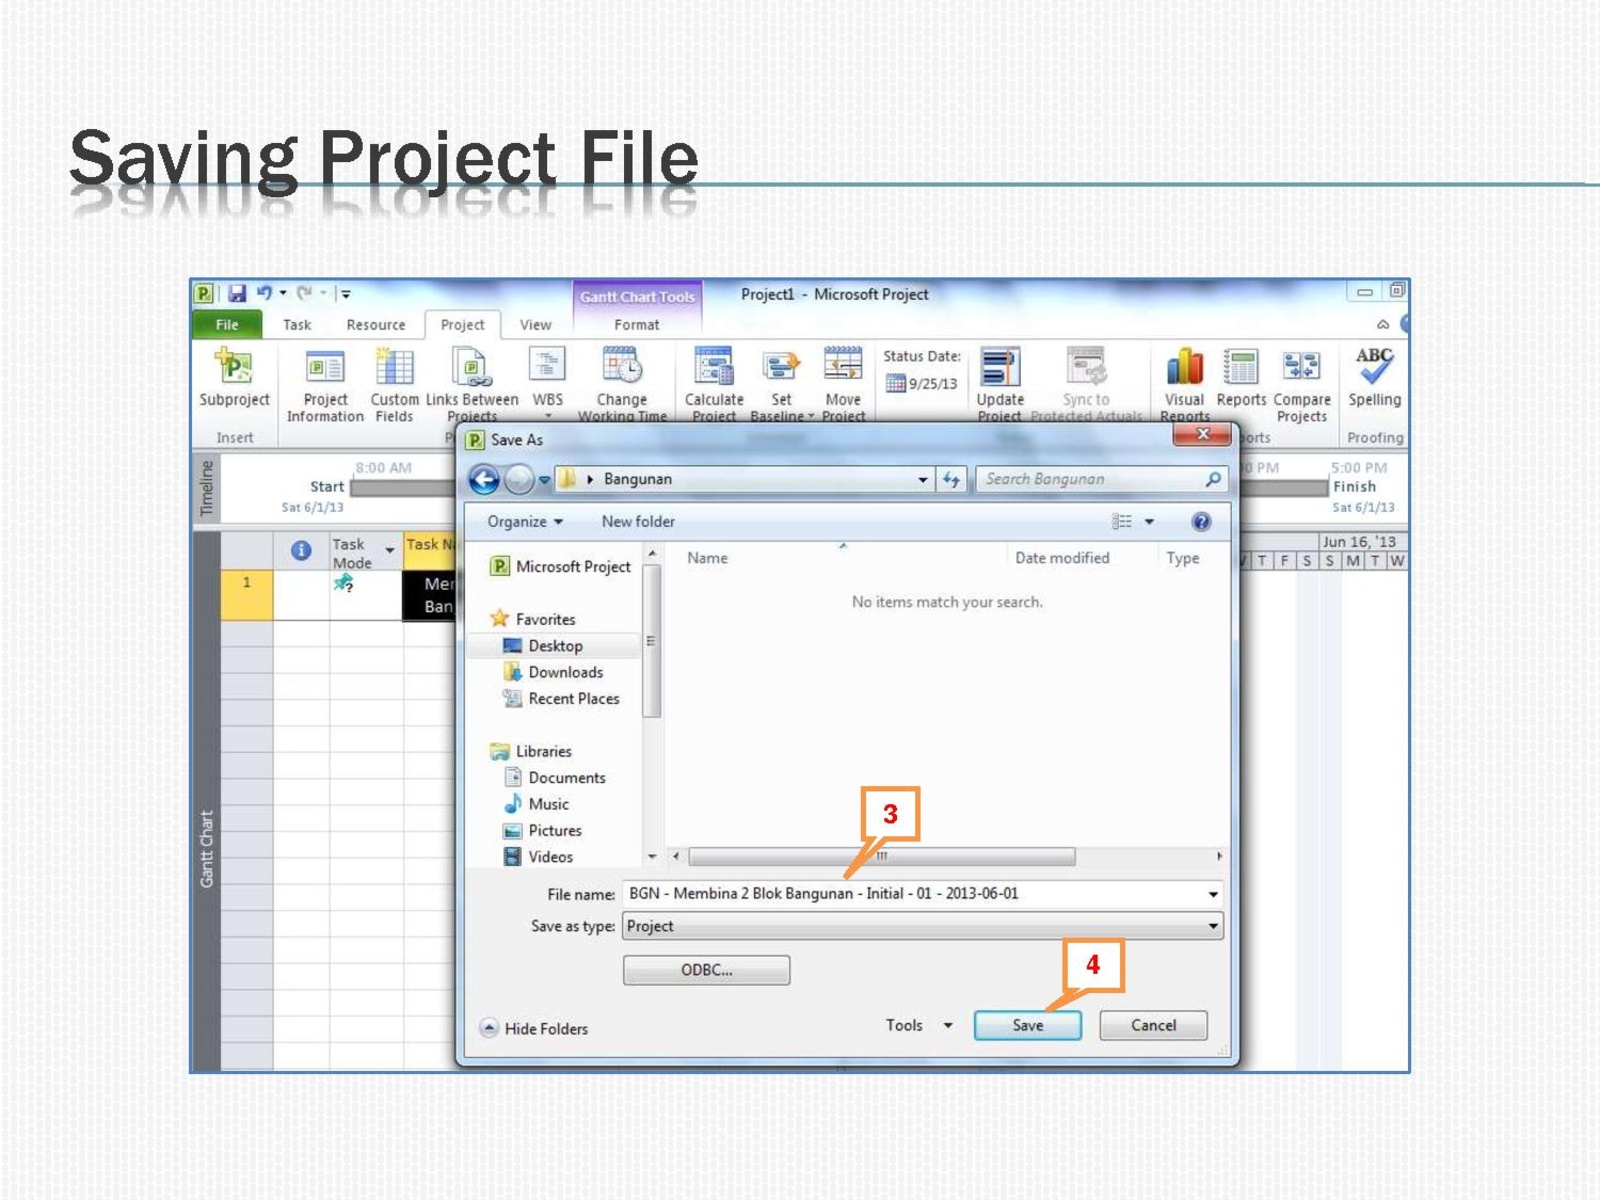Click New folder
Screen dimensions: 1600x1200
638,521
